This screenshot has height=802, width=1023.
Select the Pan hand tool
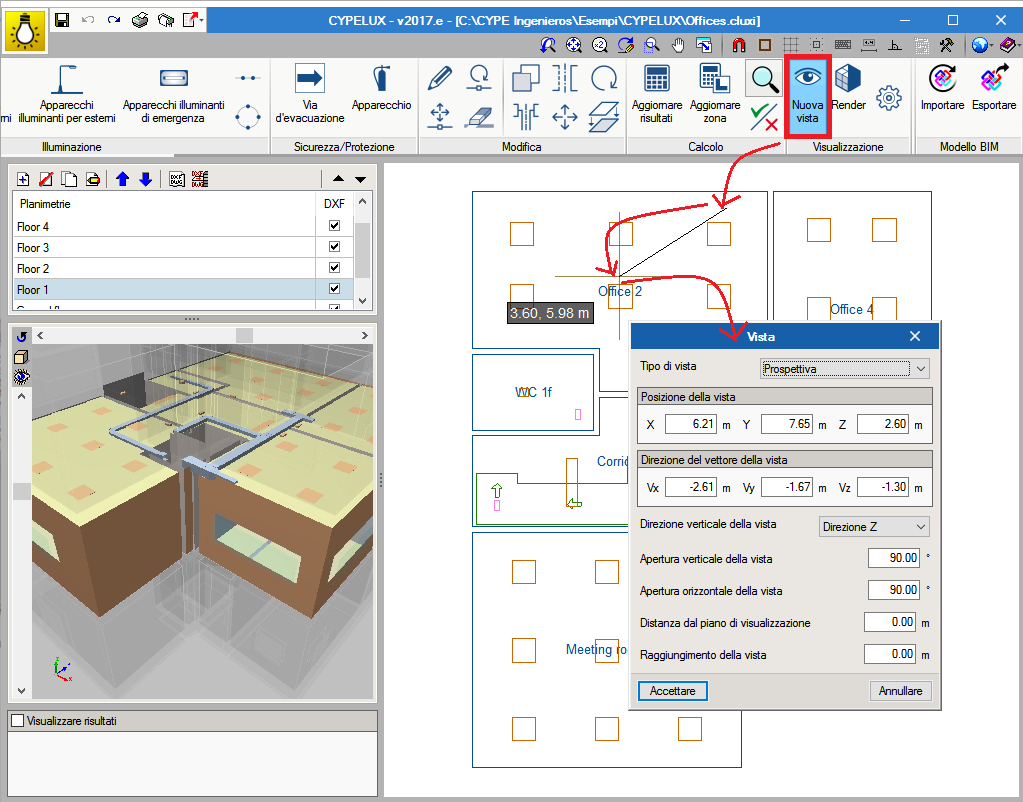tap(679, 45)
